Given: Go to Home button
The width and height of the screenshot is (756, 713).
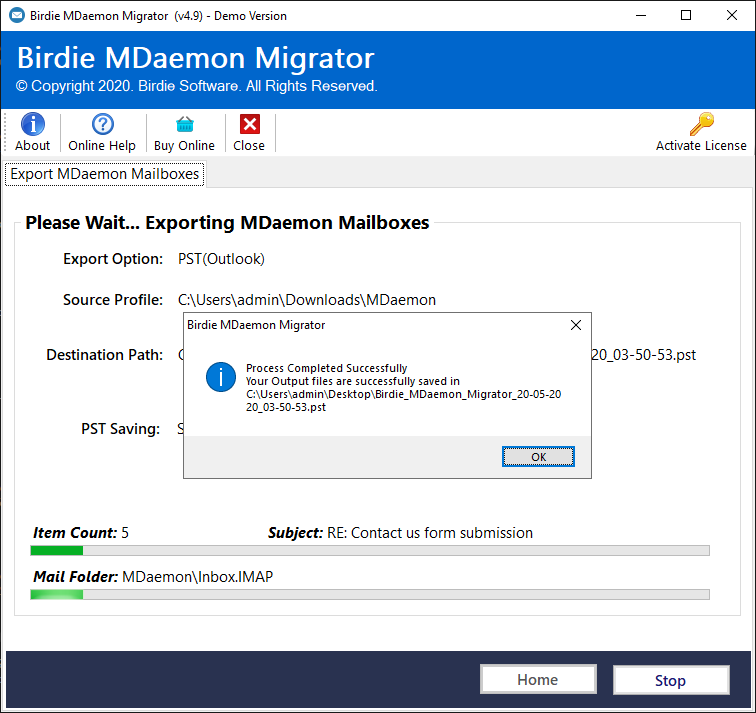Looking at the screenshot, I should (x=538, y=679).
